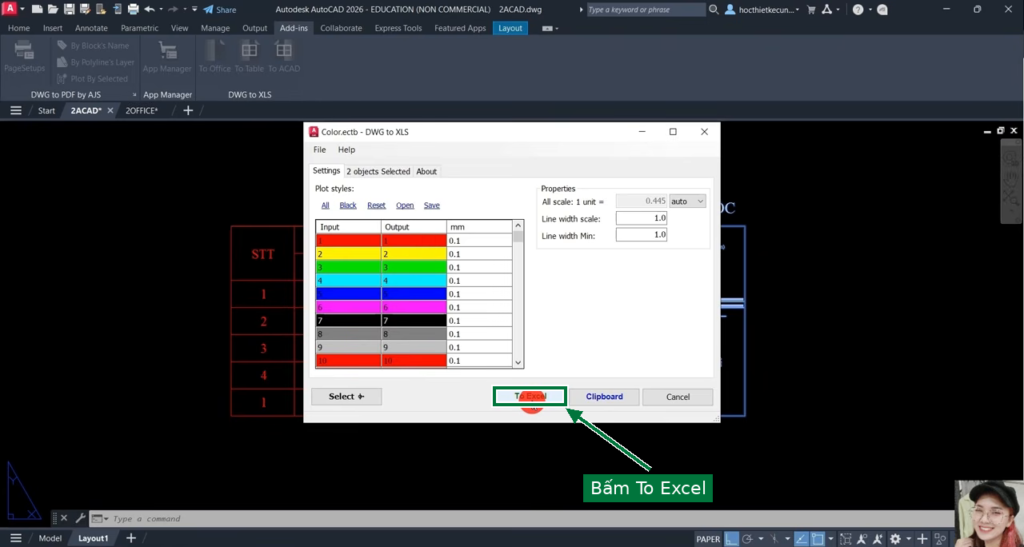Screen dimensions: 1024x547
Task: Click the Share paper-plane button
Action: click(x=219, y=9)
